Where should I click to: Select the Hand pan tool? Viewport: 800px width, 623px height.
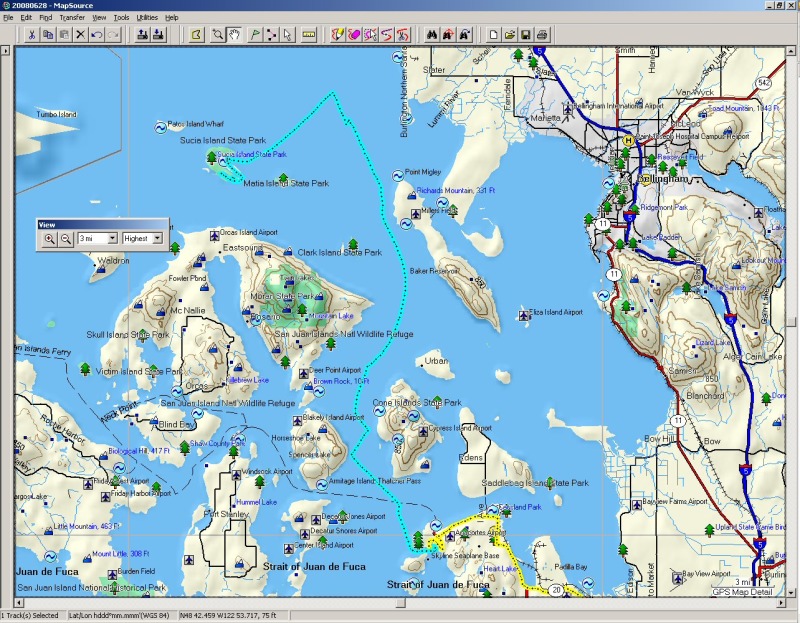(234, 35)
